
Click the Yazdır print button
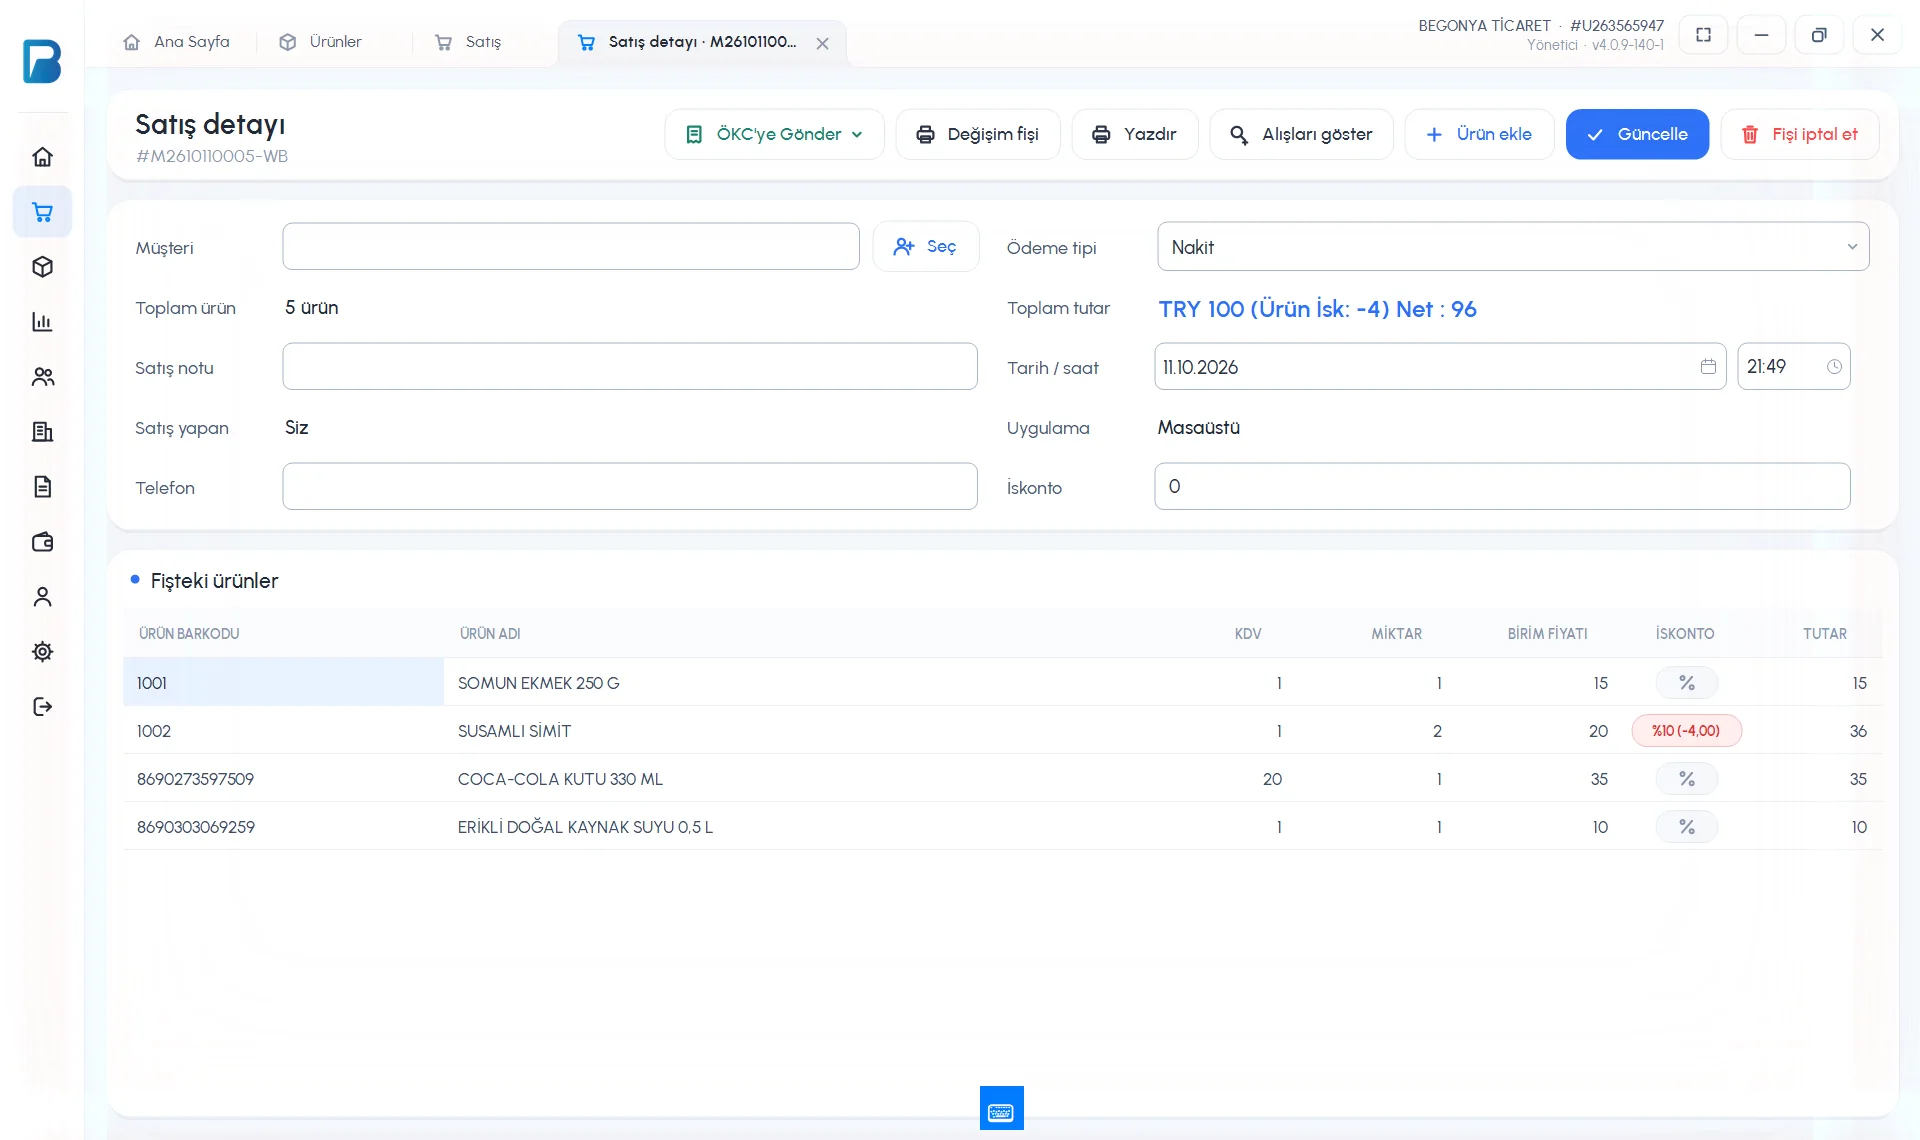pyautogui.click(x=1135, y=134)
